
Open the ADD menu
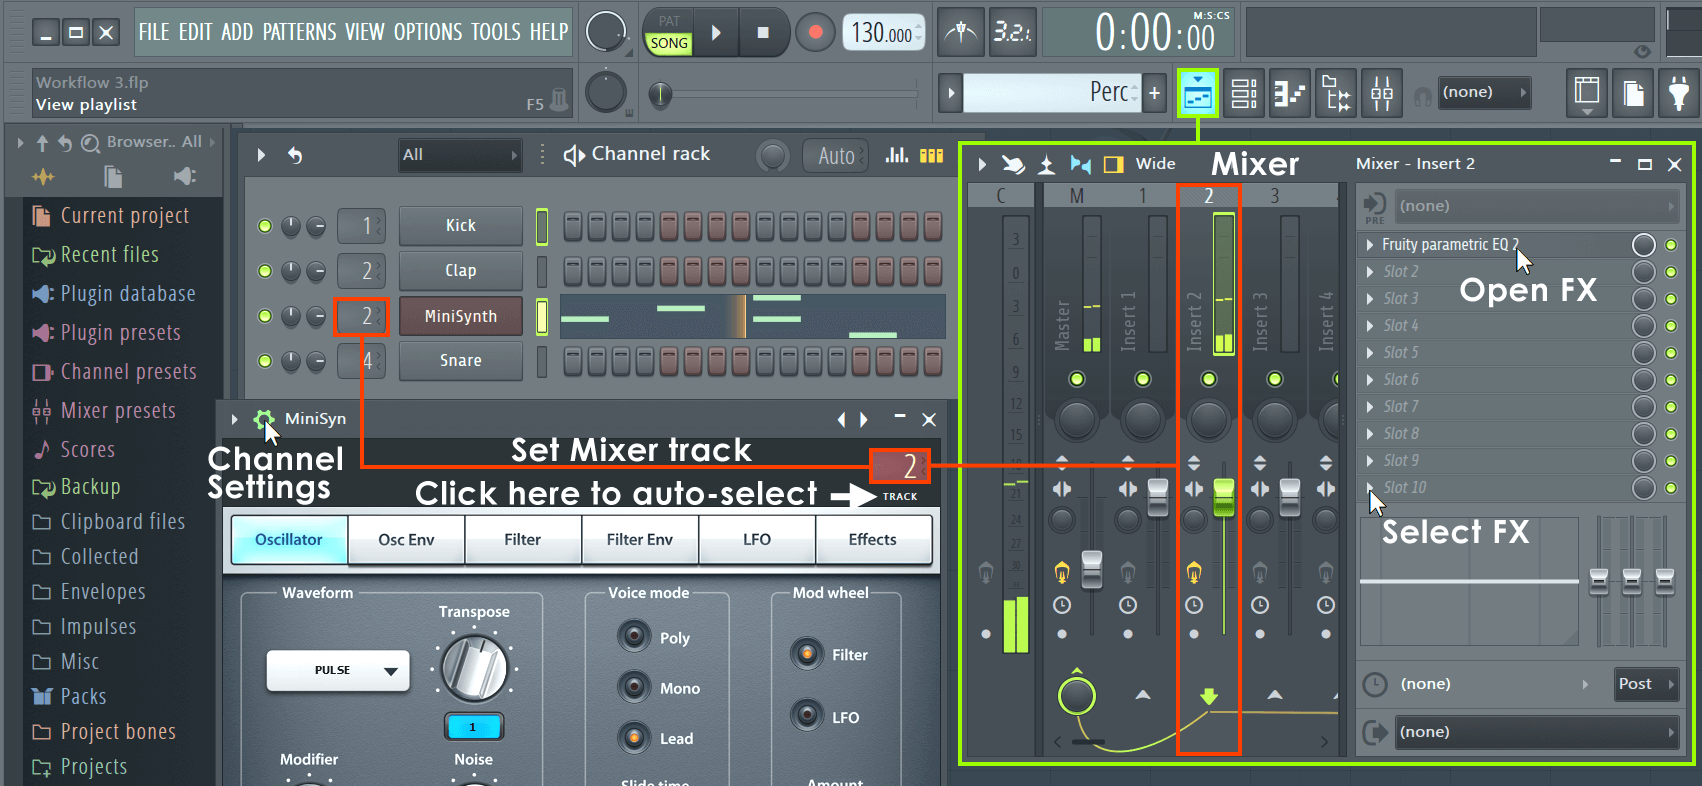(x=237, y=32)
